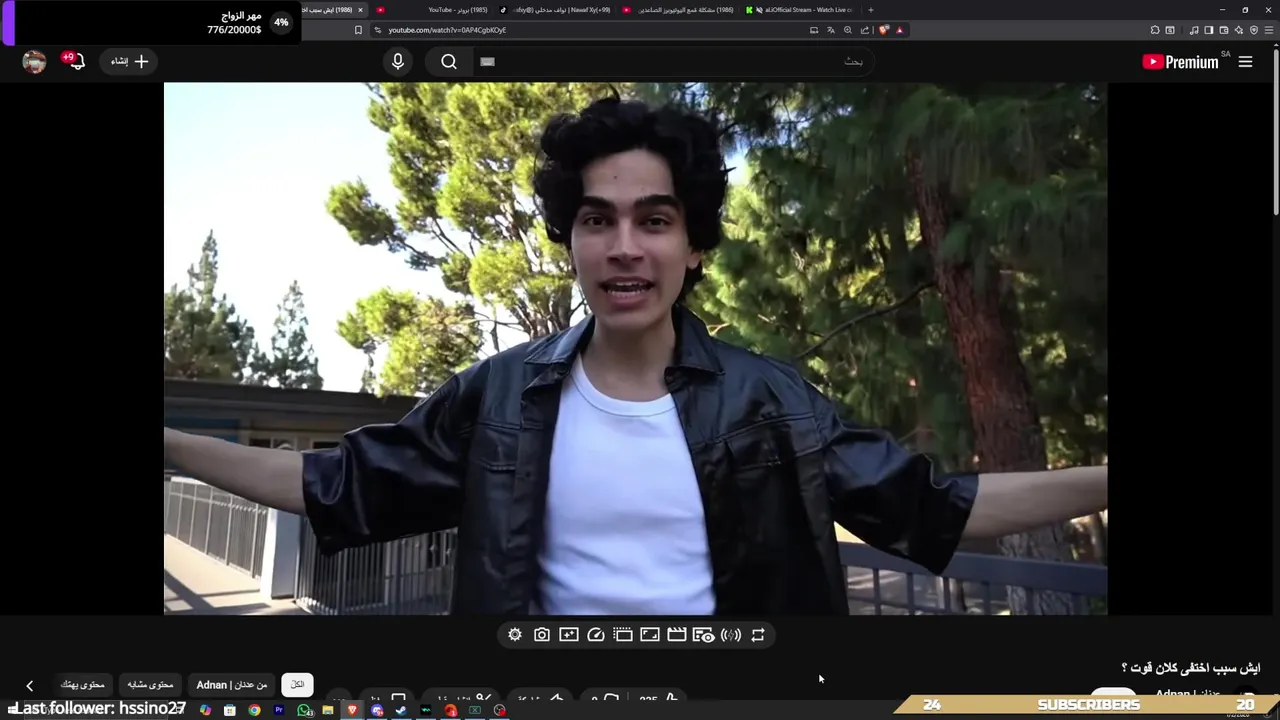Click the zoom magnifier icon in address bar
1280x720 pixels.
pos(848,30)
